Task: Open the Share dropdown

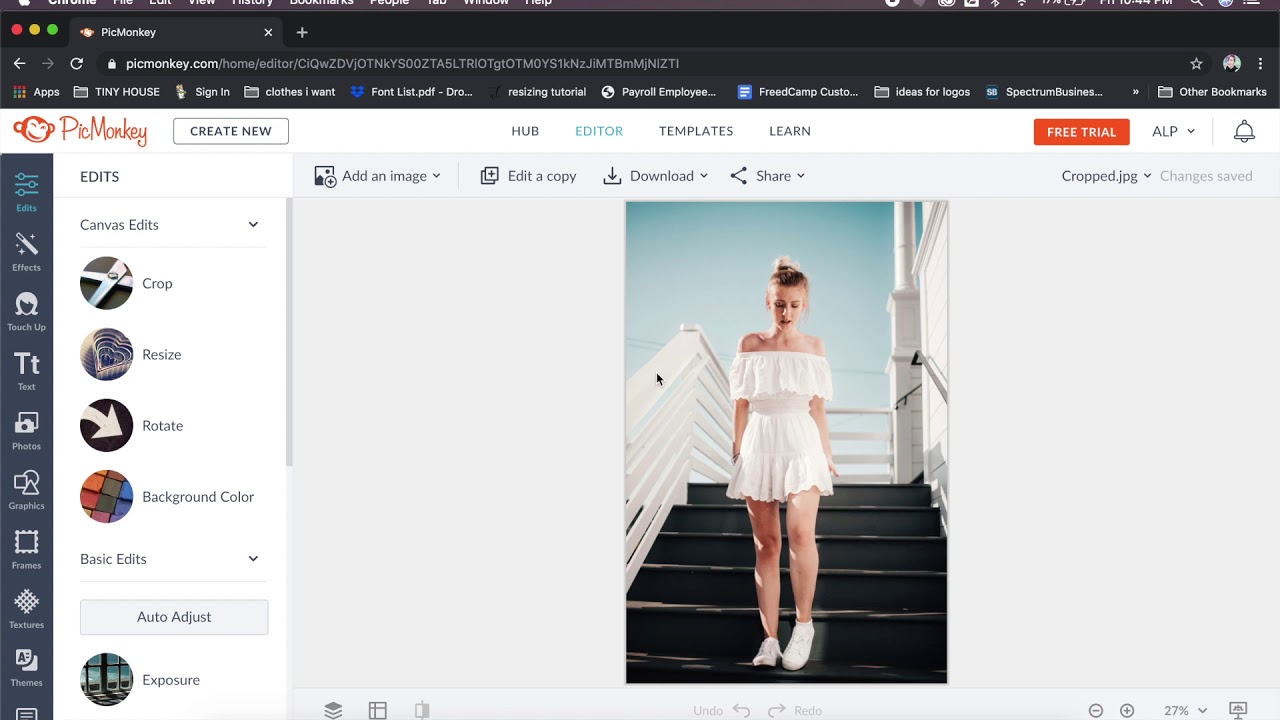Action: pyautogui.click(x=767, y=176)
